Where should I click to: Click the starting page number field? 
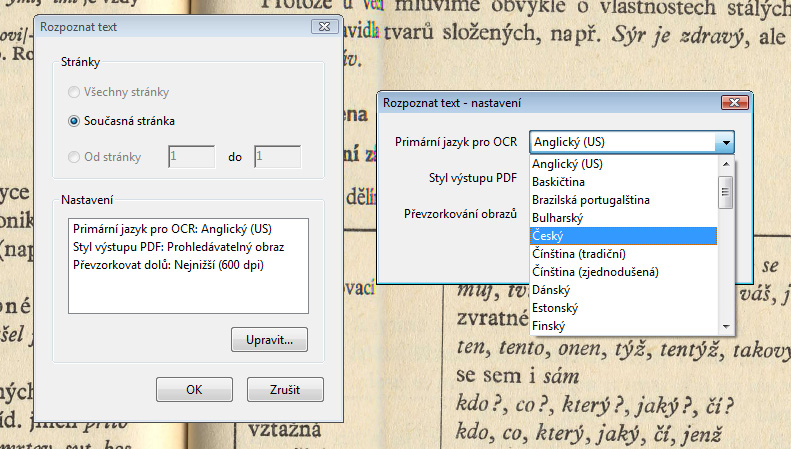pyautogui.click(x=191, y=157)
